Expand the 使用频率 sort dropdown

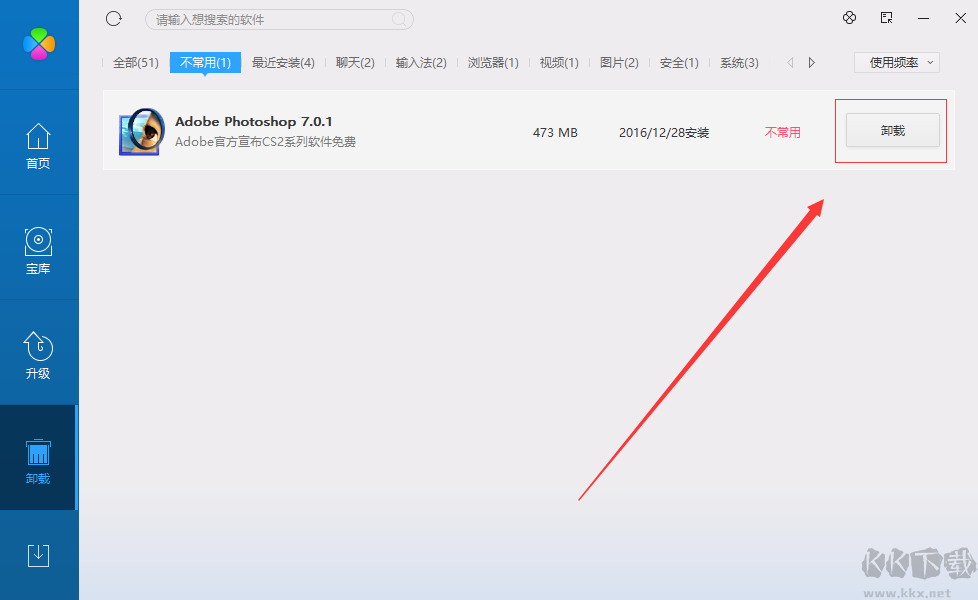pos(896,62)
